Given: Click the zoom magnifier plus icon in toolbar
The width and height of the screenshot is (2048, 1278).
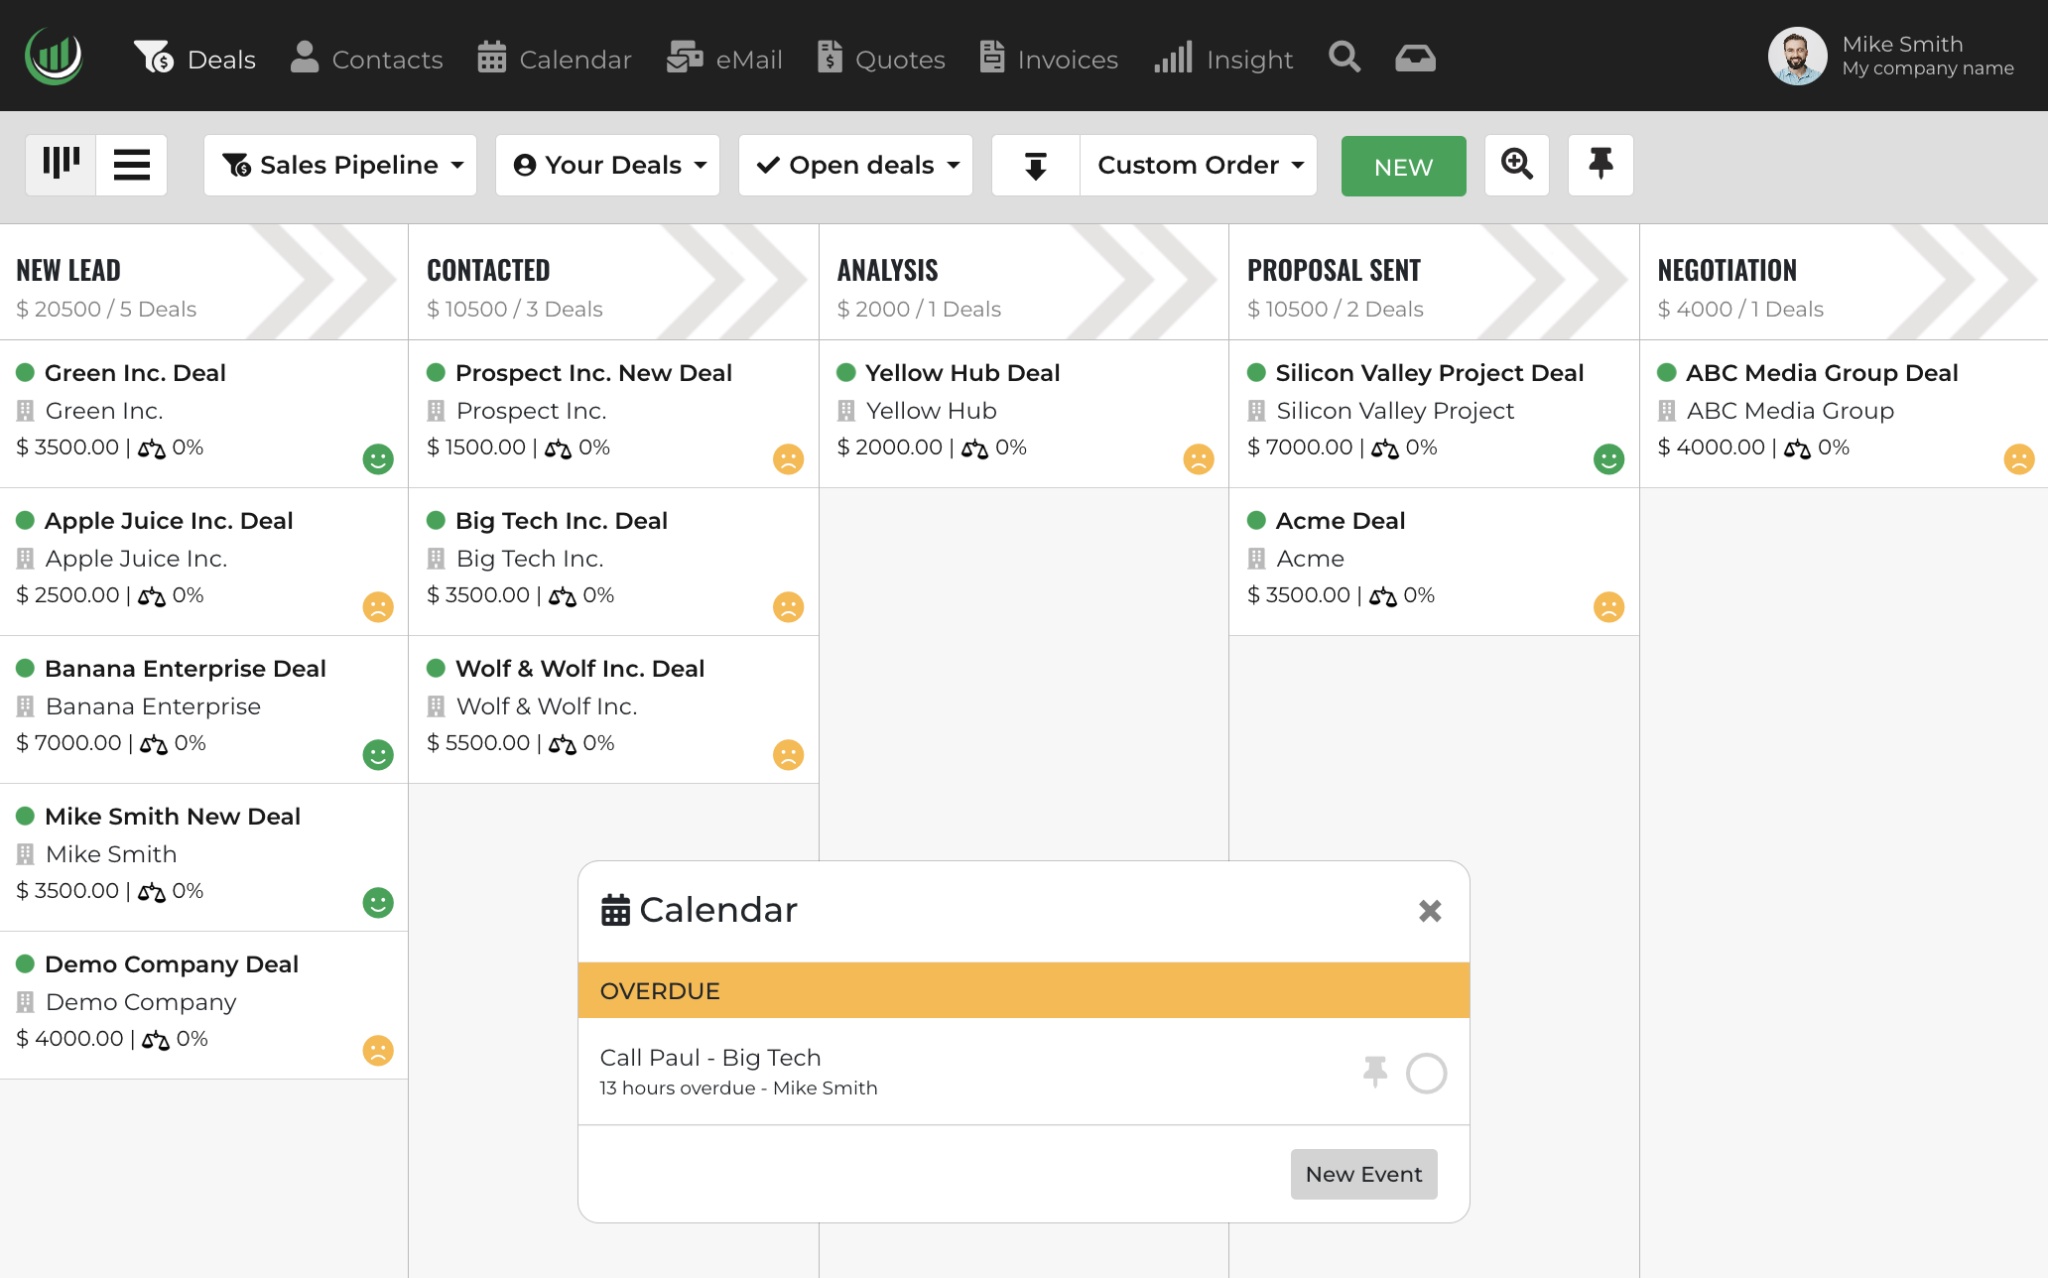Looking at the screenshot, I should 1516,164.
